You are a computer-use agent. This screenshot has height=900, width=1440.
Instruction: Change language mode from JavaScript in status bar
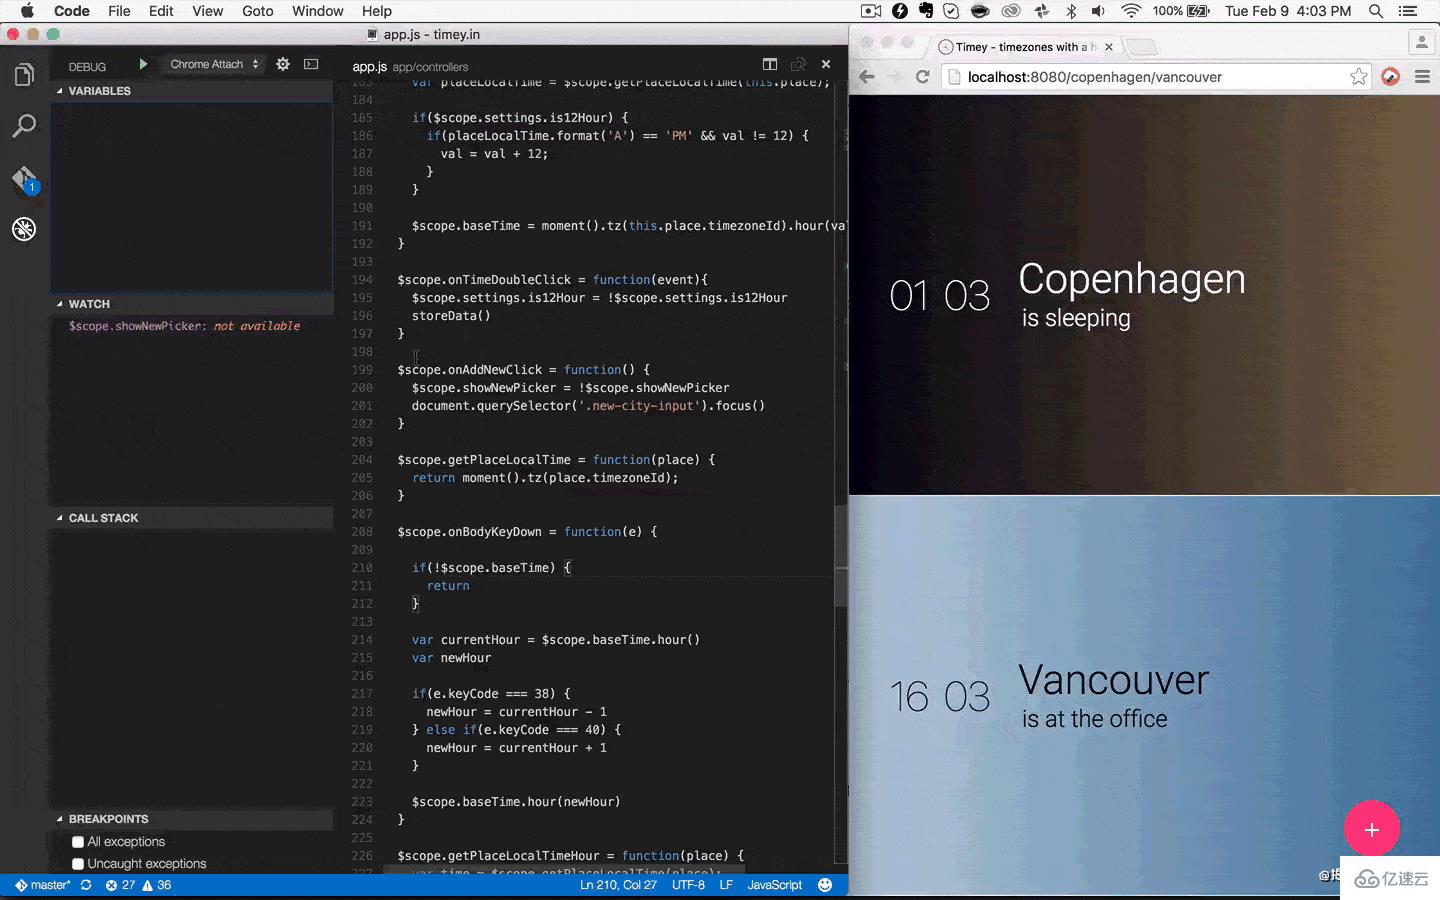(x=775, y=885)
